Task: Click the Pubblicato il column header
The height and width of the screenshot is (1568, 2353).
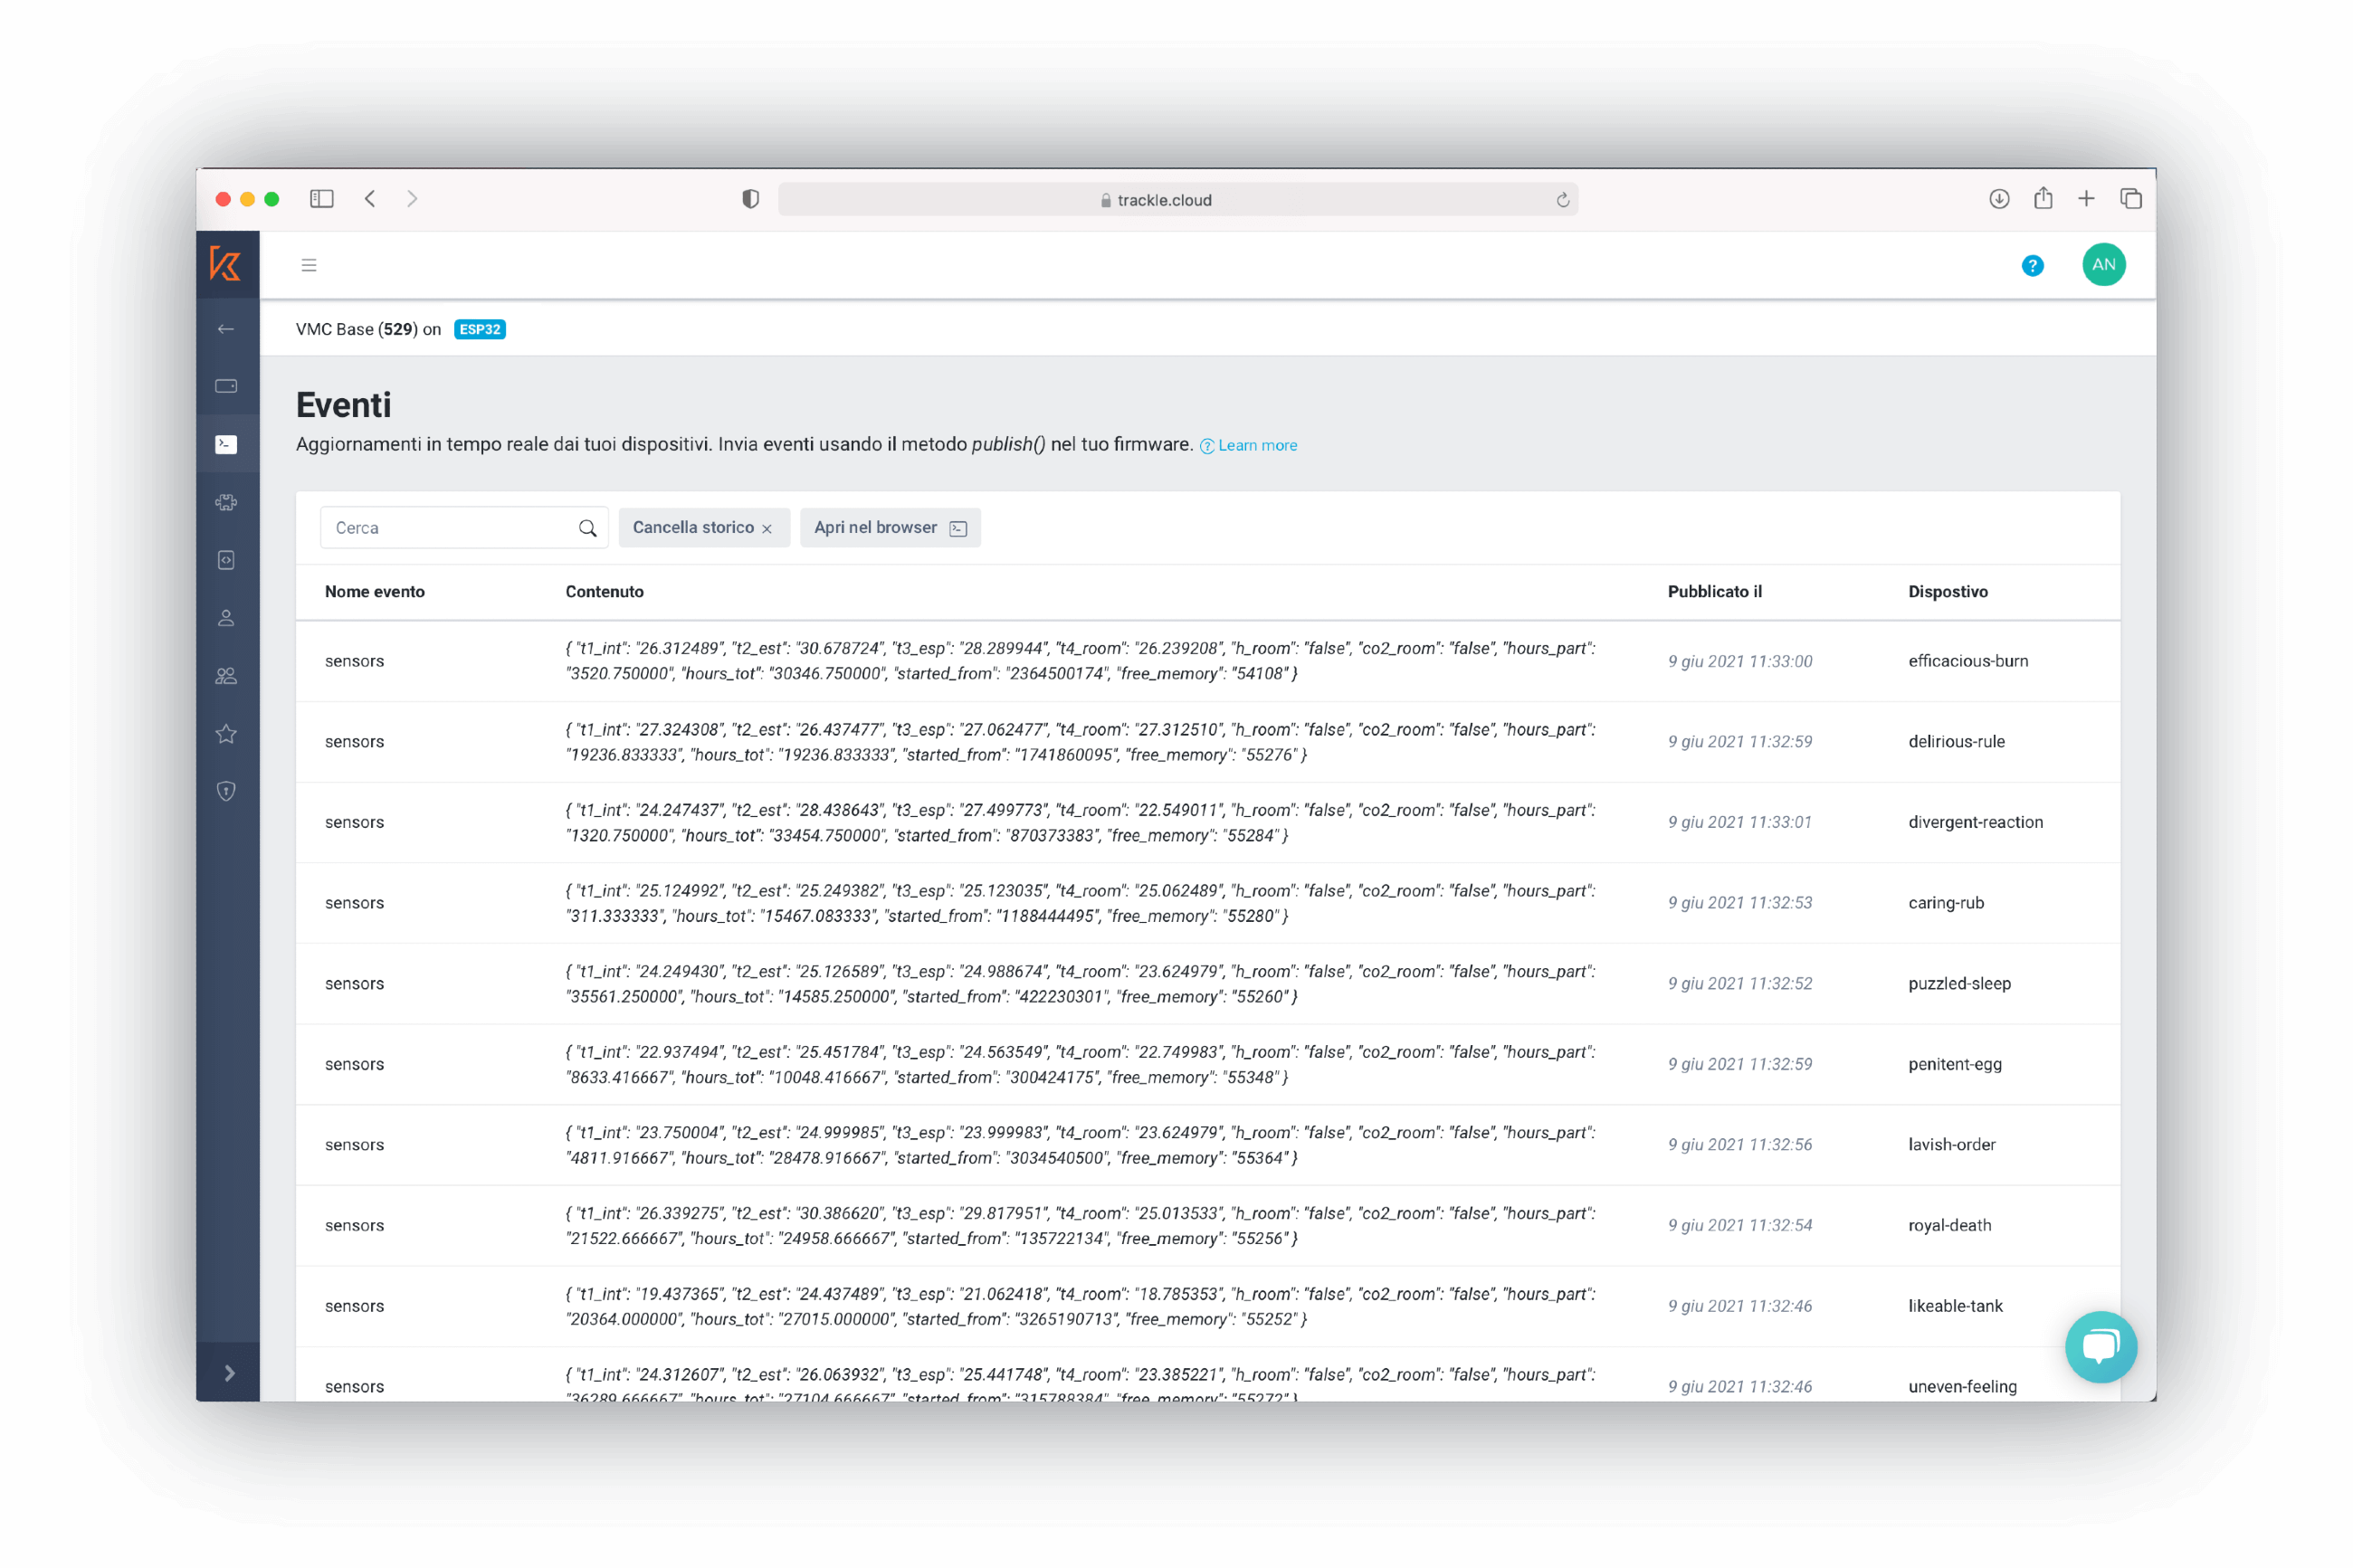Action: point(1715,592)
